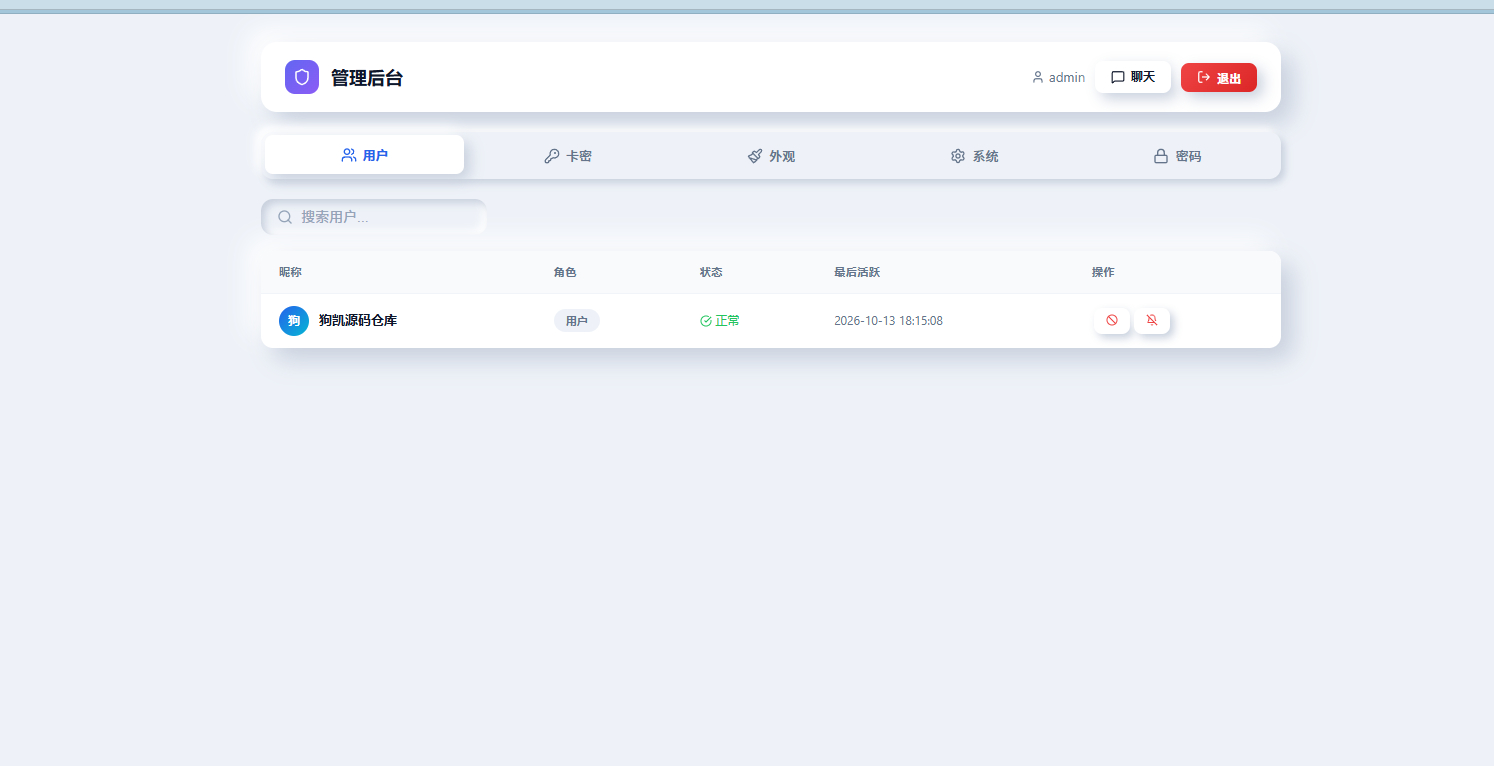Open the 密码 tab
The height and width of the screenshot is (766, 1494).
pos(1178,156)
